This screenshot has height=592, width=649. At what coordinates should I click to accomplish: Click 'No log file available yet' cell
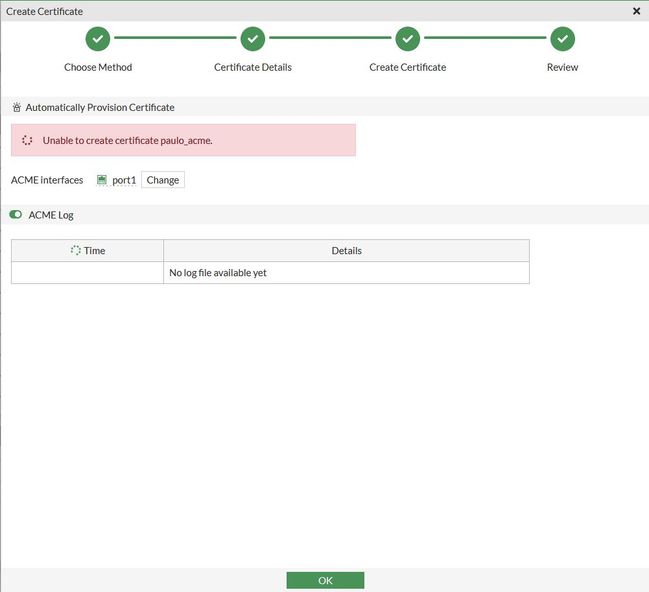tap(346, 273)
